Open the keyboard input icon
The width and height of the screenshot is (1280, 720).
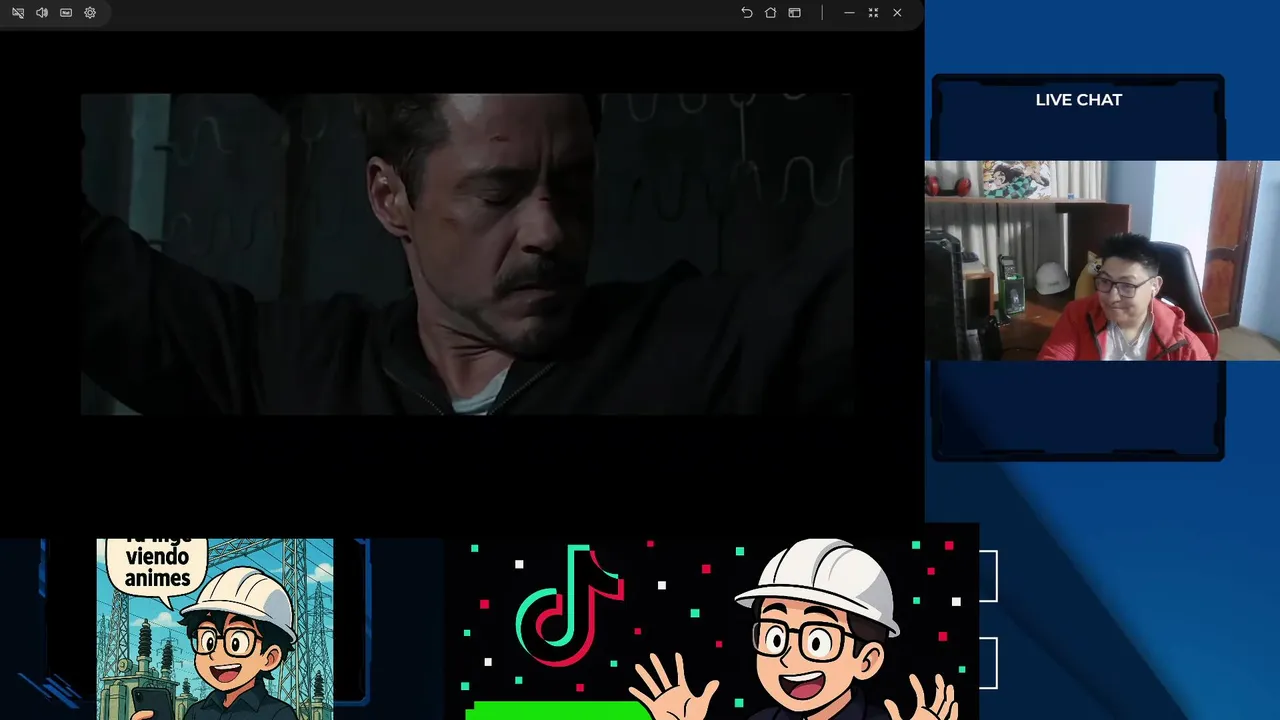click(66, 13)
